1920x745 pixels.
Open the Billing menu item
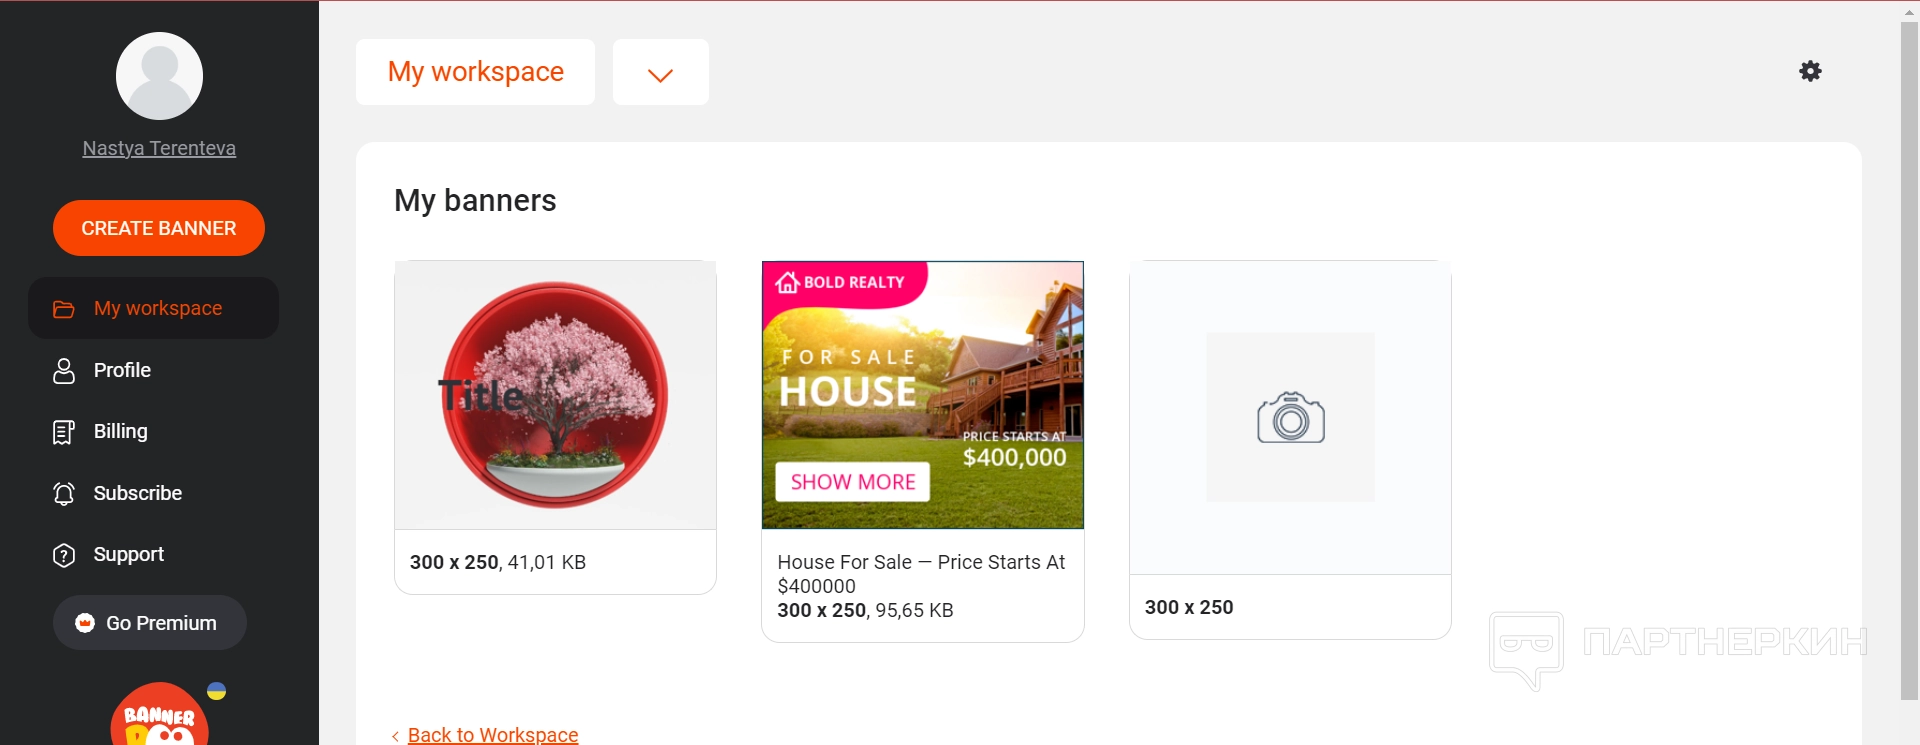tap(120, 431)
